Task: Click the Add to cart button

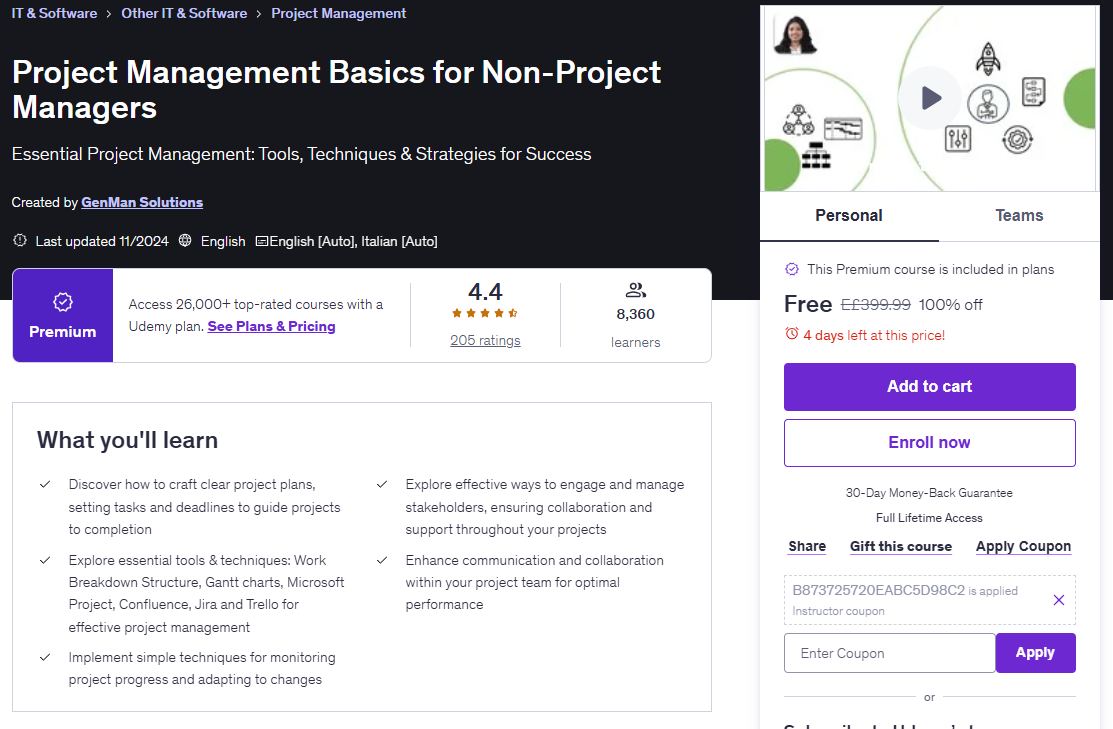Action: click(x=929, y=387)
